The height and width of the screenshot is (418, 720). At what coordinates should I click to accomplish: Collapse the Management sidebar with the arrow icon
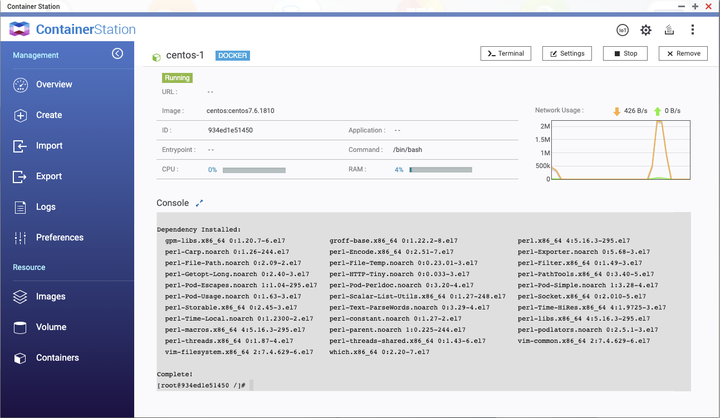118,54
